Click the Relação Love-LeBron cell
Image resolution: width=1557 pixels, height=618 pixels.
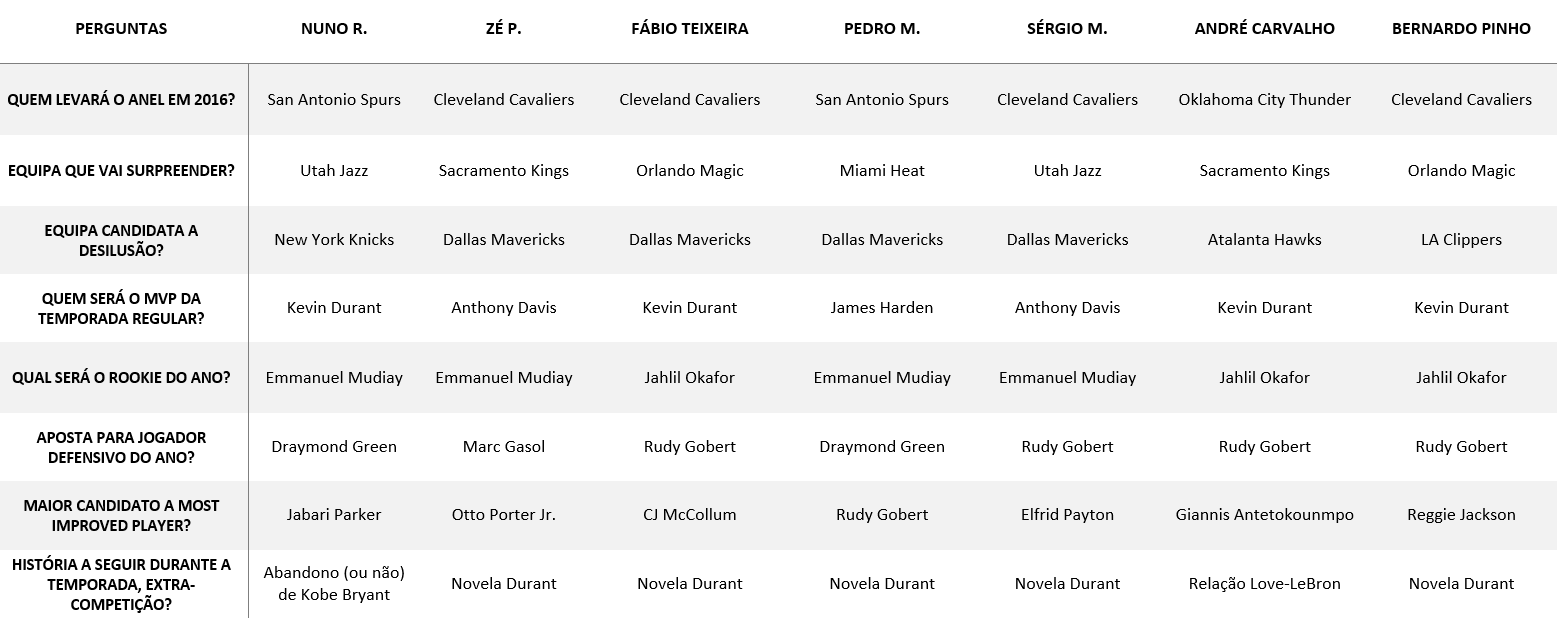click(x=1264, y=584)
